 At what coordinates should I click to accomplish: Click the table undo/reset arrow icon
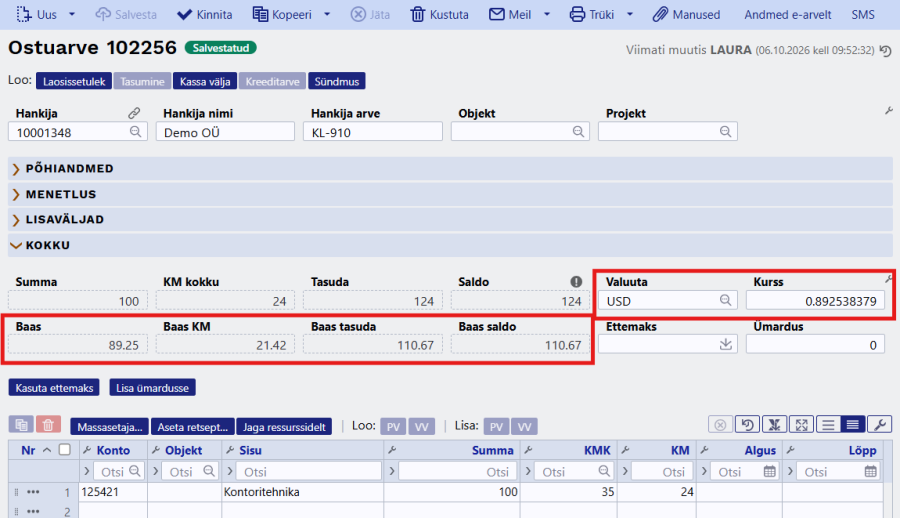pyautogui.click(x=747, y=425)
